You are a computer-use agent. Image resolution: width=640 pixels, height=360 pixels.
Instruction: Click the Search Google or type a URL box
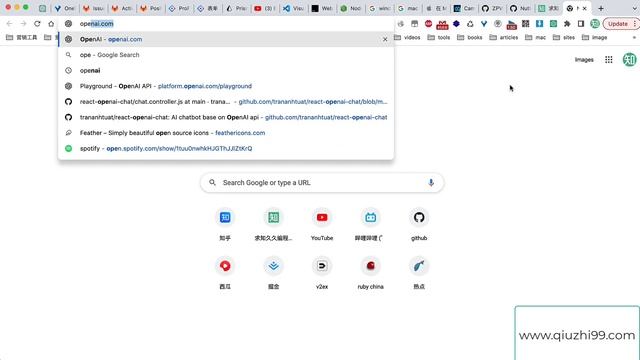[322, 182]
